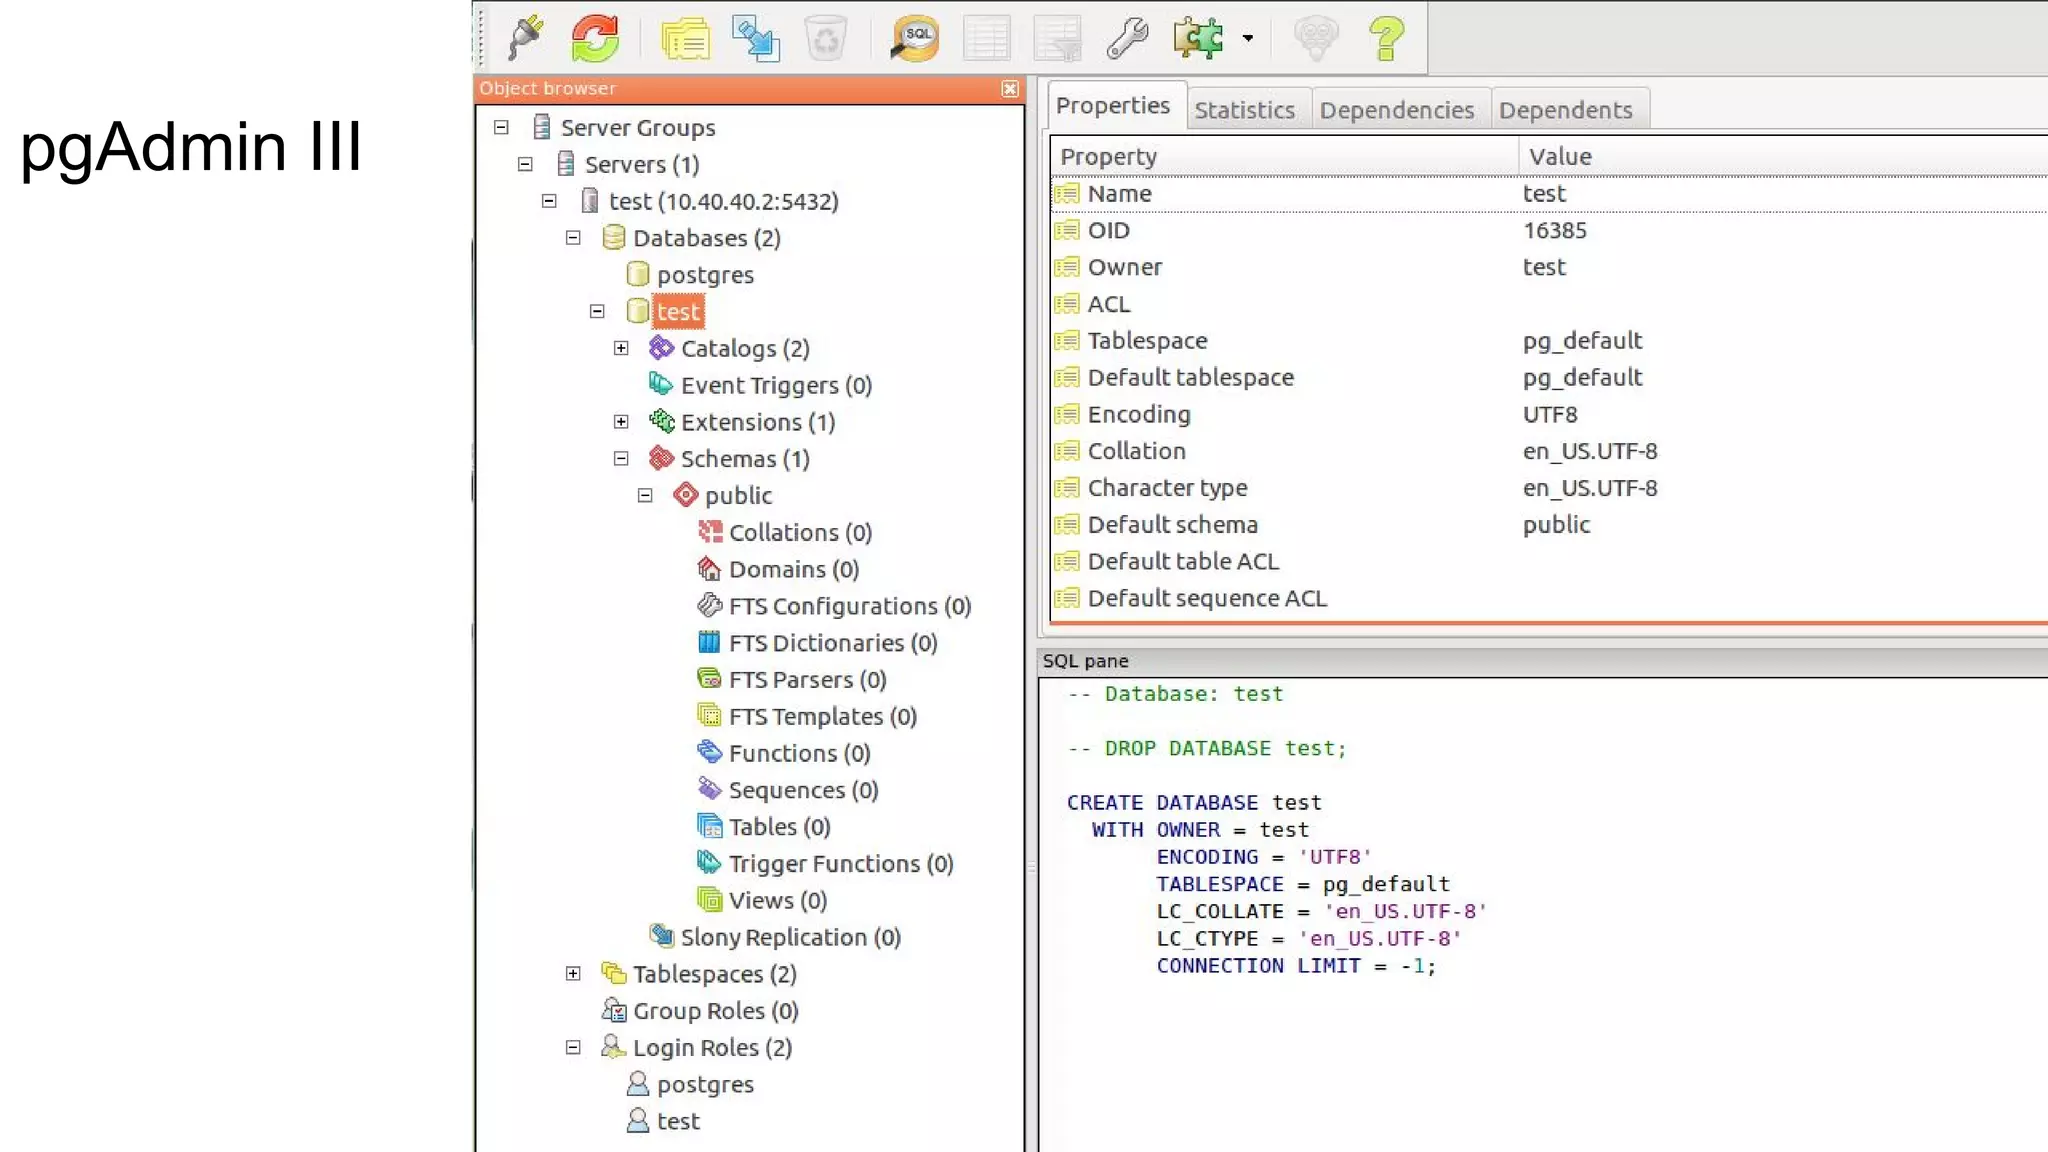Select Tables (0) in object browser

click(778, 827)
